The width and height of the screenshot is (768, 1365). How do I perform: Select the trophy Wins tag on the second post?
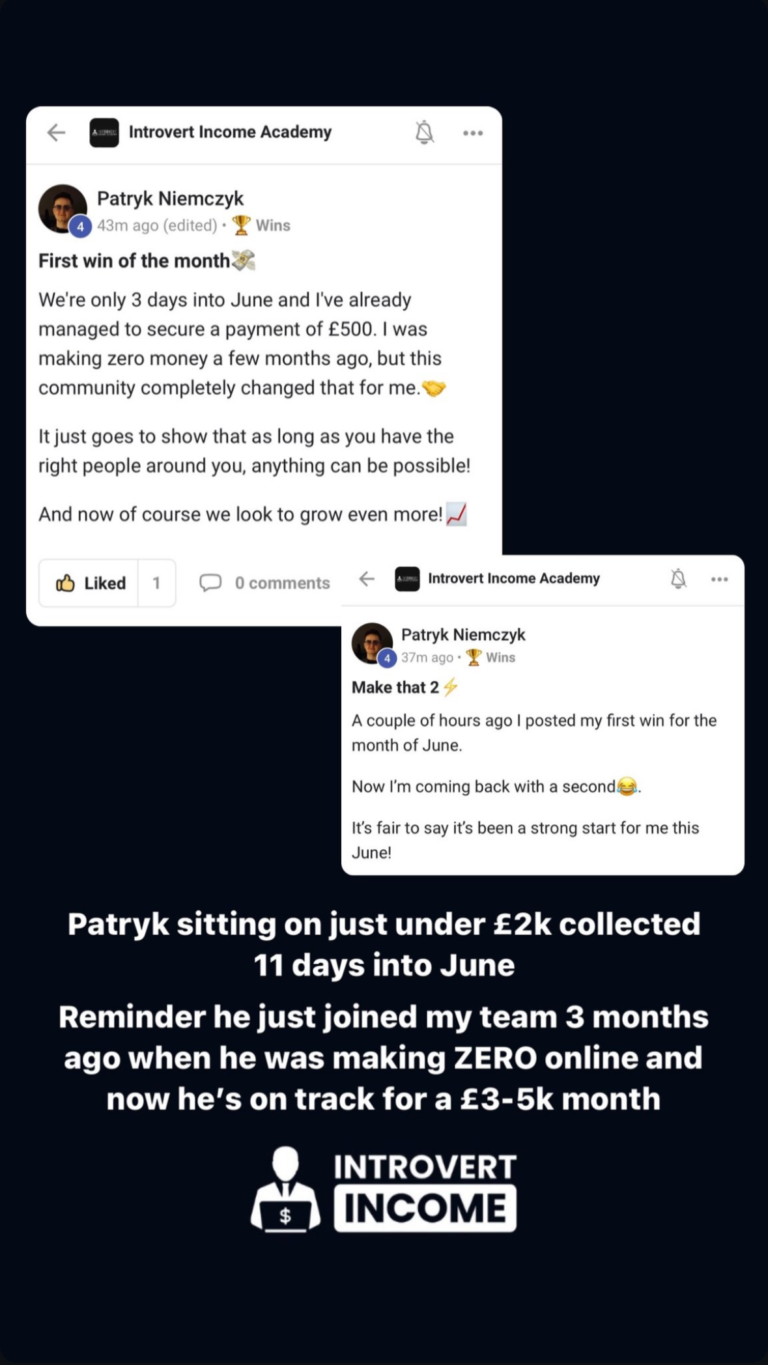pos(491,657)
